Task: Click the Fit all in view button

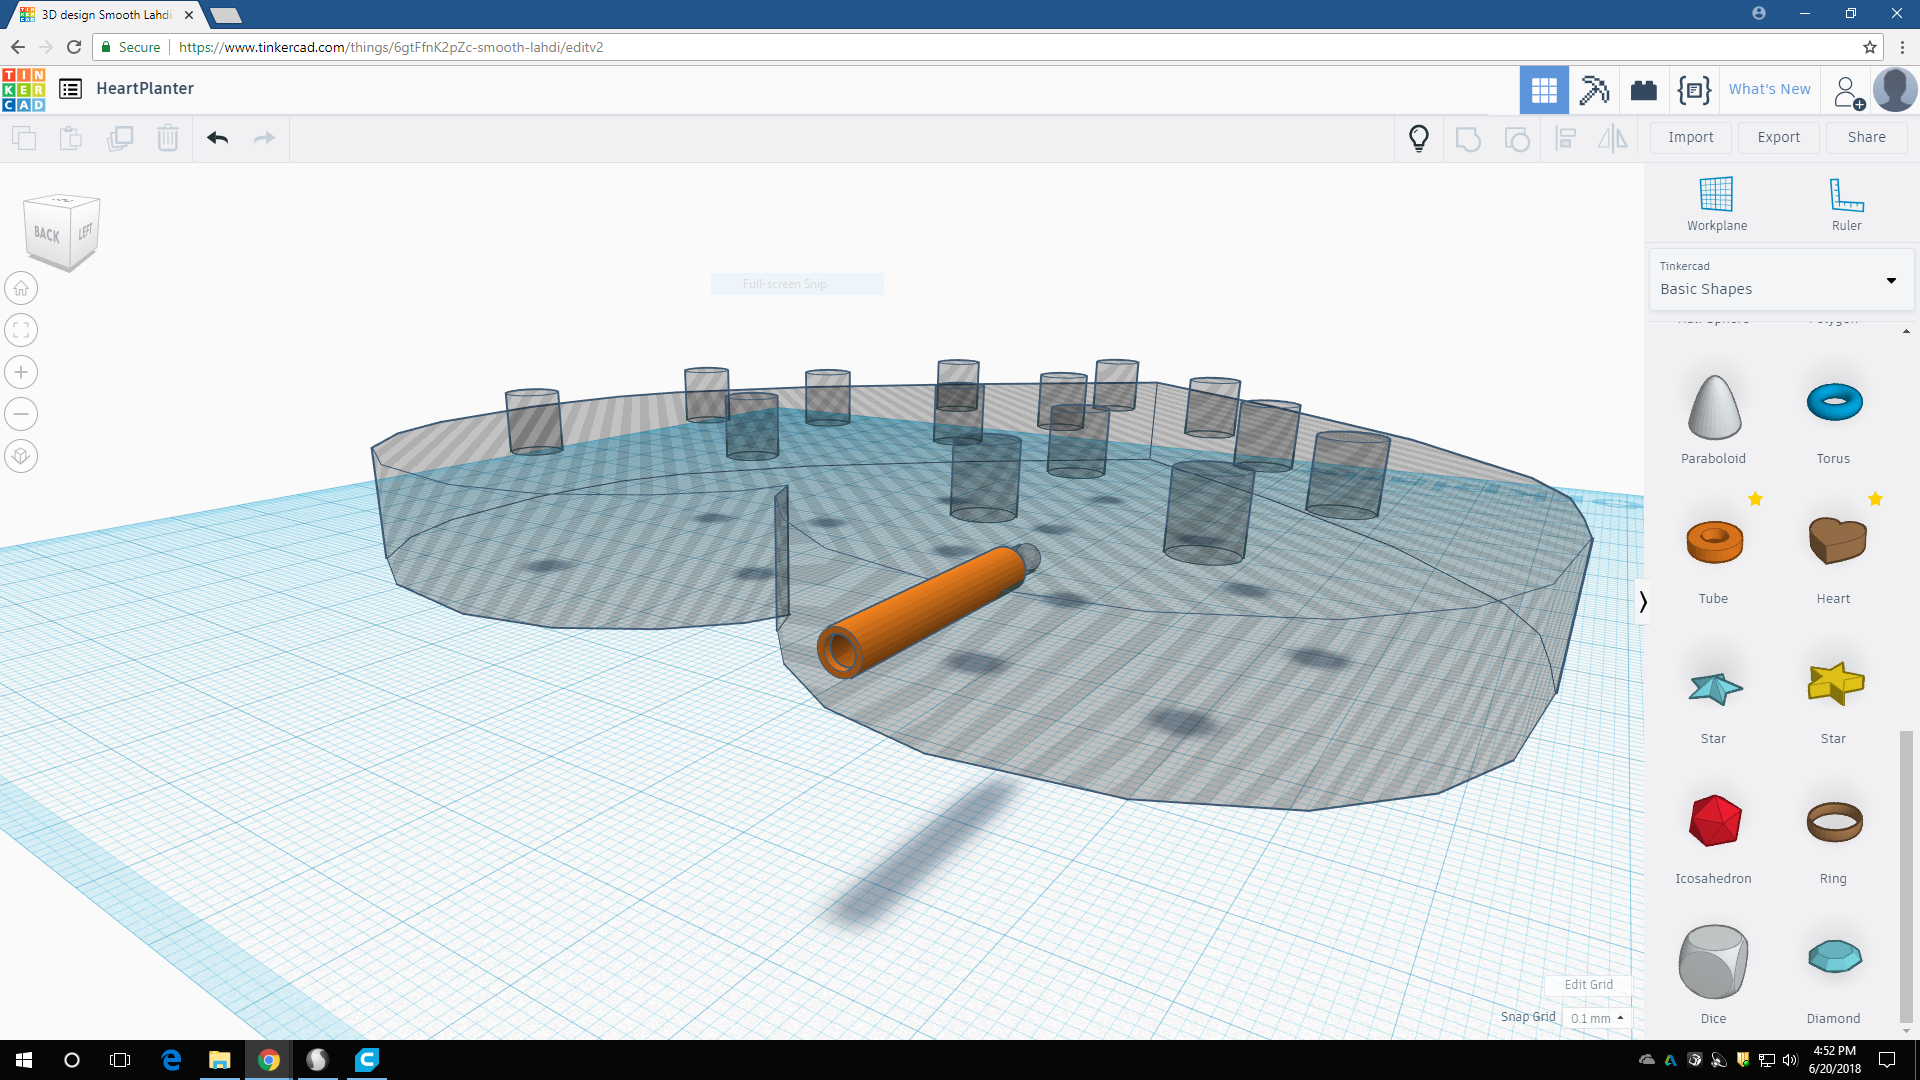Action: point(21,330)
